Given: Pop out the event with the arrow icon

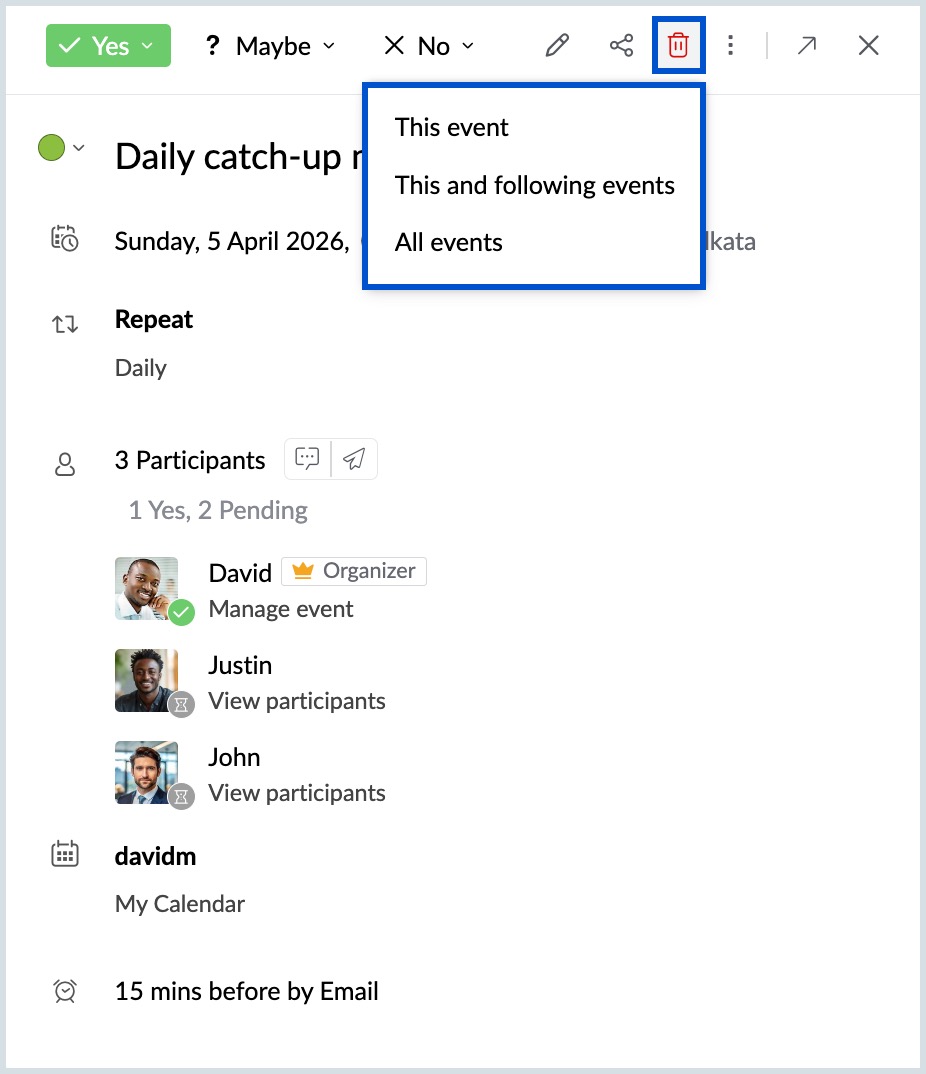Looking at the screenshot, I should [x=807, y=45].
